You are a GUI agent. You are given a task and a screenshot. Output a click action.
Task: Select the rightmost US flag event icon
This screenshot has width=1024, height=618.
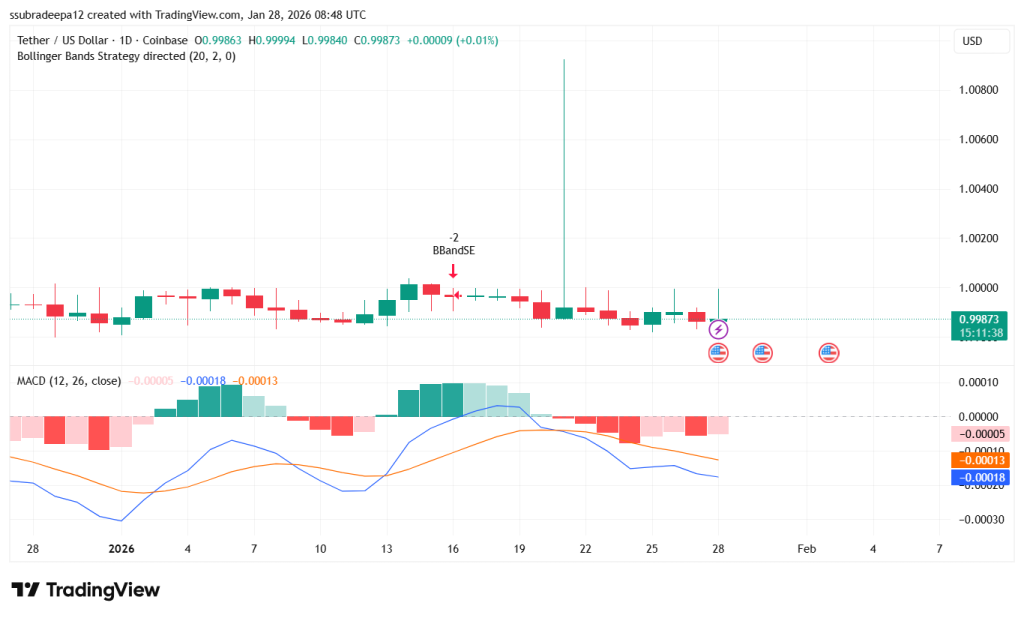pyautogui.click(x=828, y=352)
